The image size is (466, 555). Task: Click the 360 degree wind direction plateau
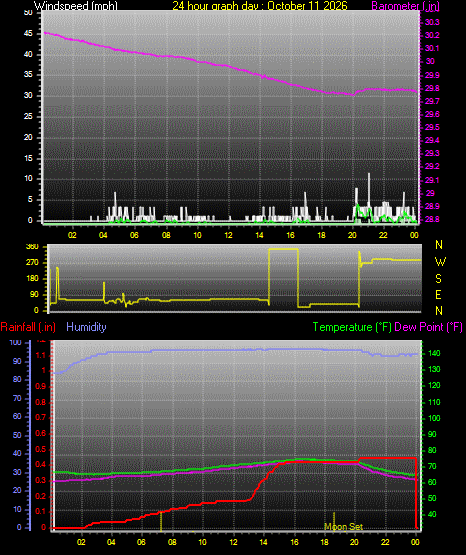[x=283, y=249]
